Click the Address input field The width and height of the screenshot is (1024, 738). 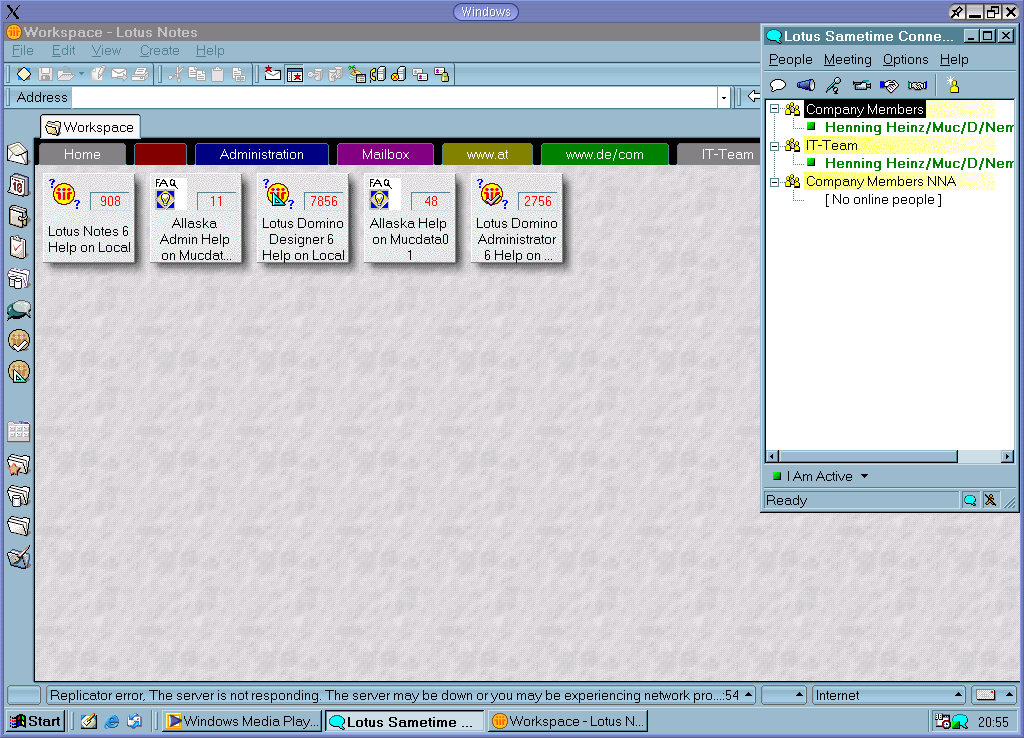click(x=395, y=98)
